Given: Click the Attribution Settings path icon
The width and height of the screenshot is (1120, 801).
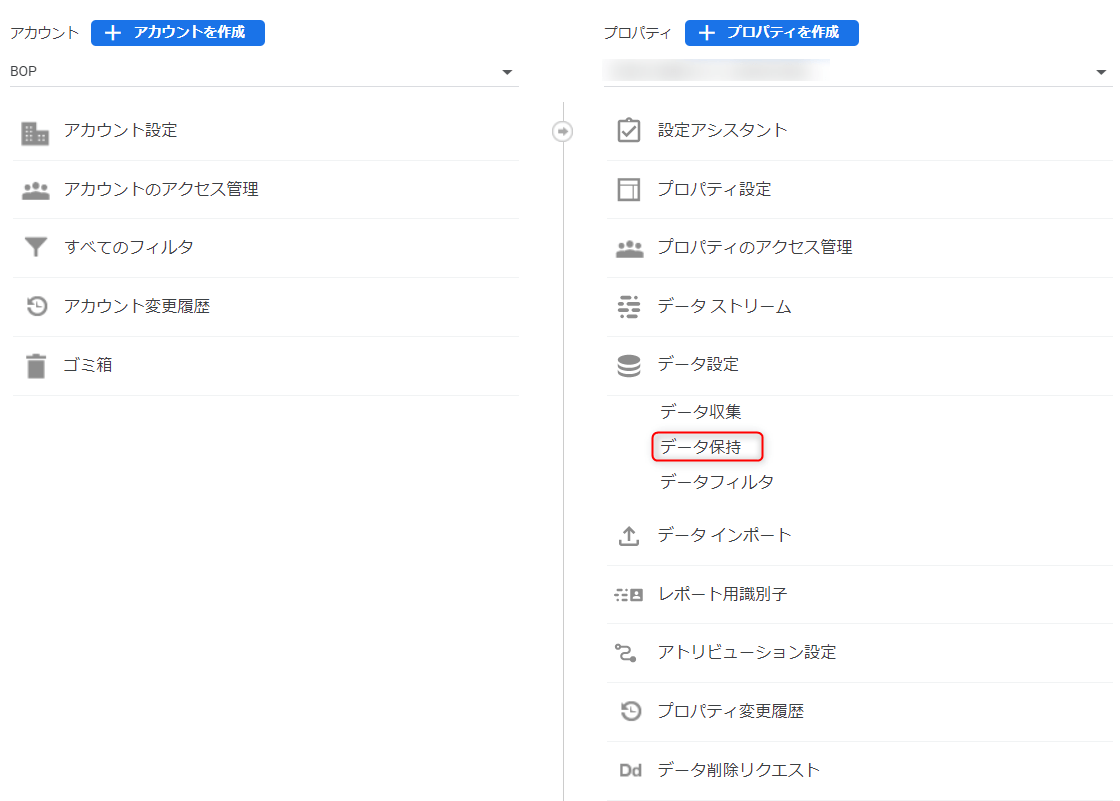Looking at the screenshot, I should coord(626,652).
